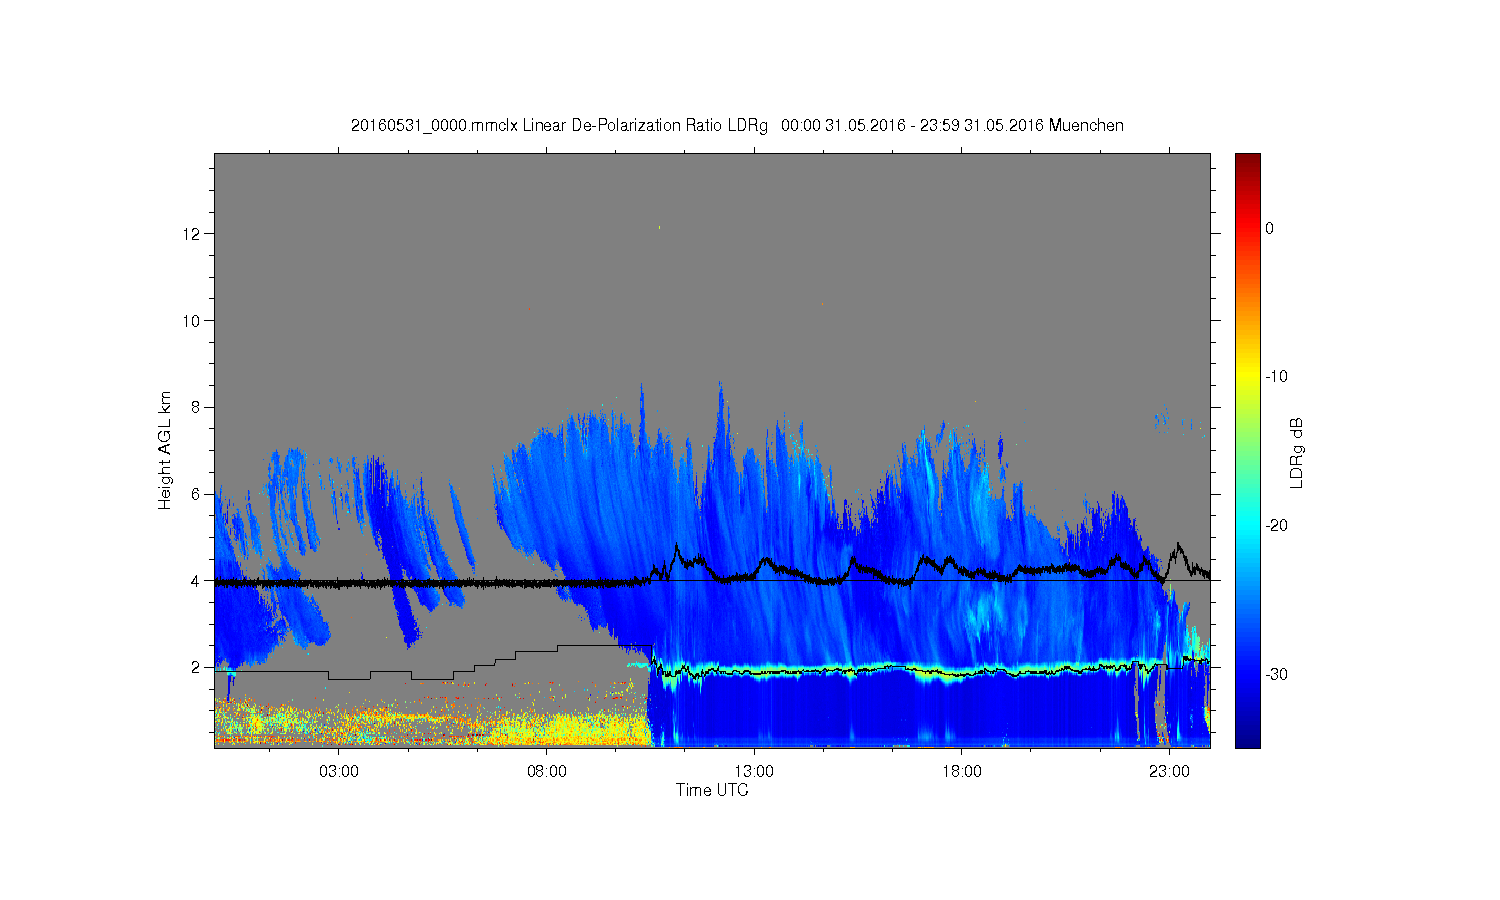
Task: Click the height tick label 2
Action: click(x=197, y=667)
